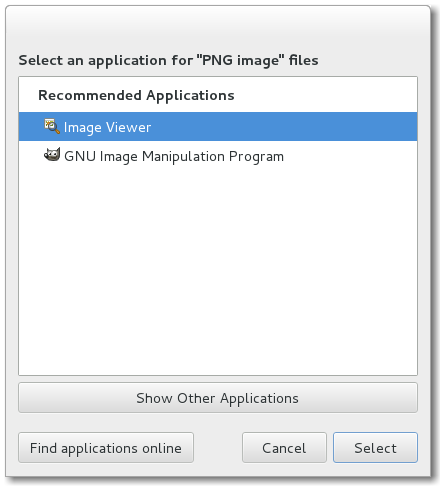Image resolution: width=440 pixels, height=486 pixels.
Task: Select the Image Viewer list entry
Action: click(218, 126)
